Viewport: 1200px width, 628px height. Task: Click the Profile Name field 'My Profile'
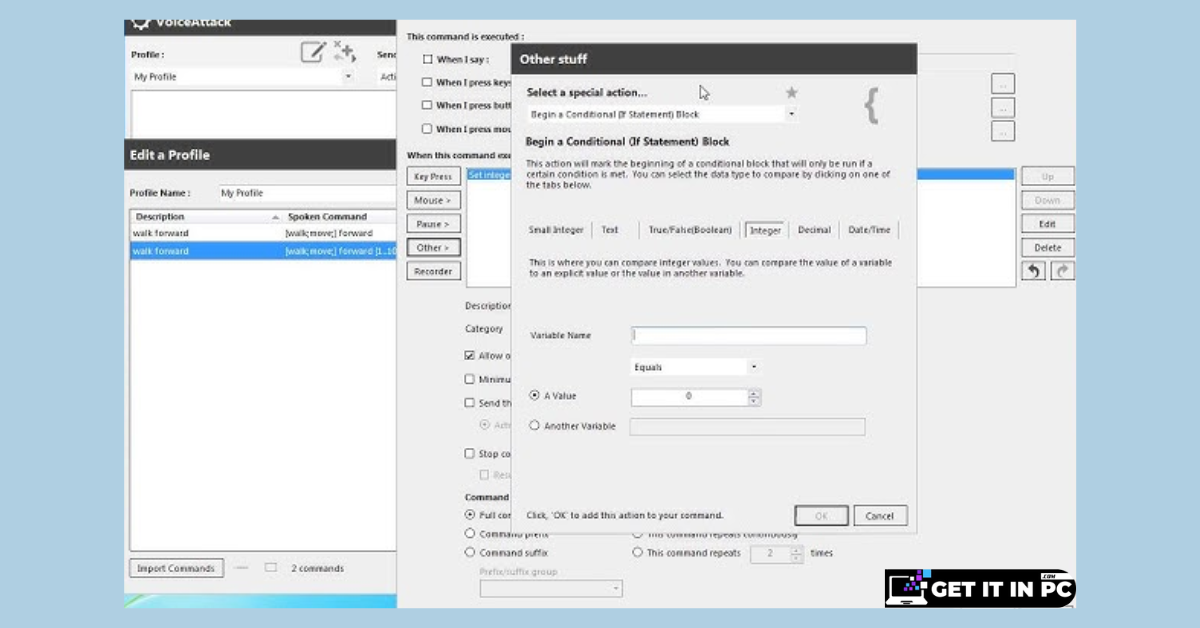click(307, 193)
